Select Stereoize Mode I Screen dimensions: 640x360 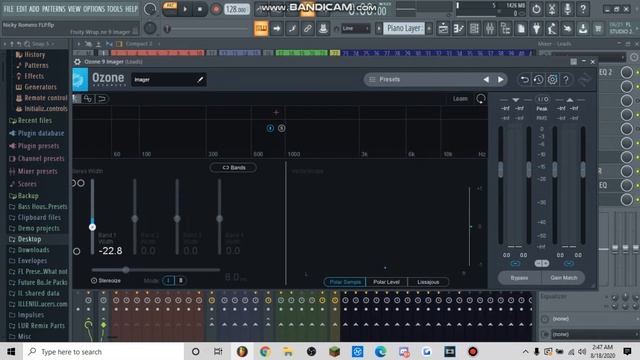pos(168,280)
